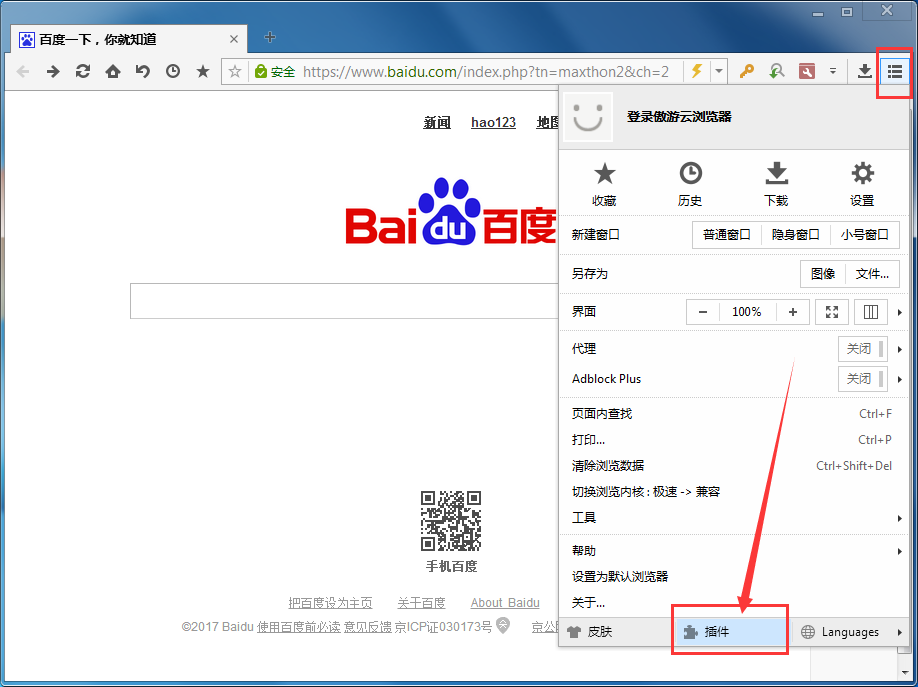Click the green secure lock icon

(261, 71)
